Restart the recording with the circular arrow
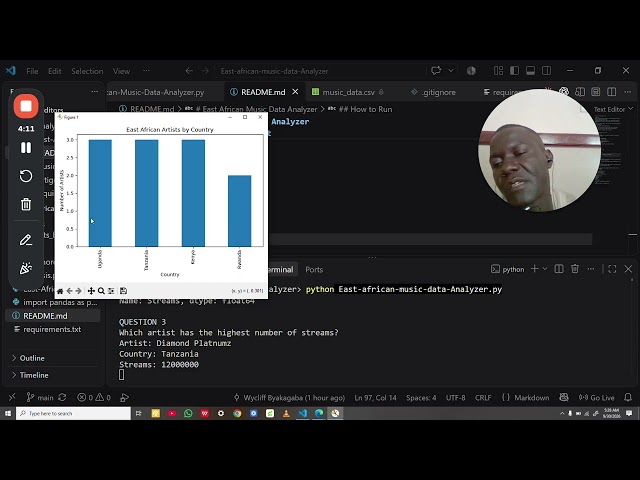The image size is (640, 480). [26, 176]
